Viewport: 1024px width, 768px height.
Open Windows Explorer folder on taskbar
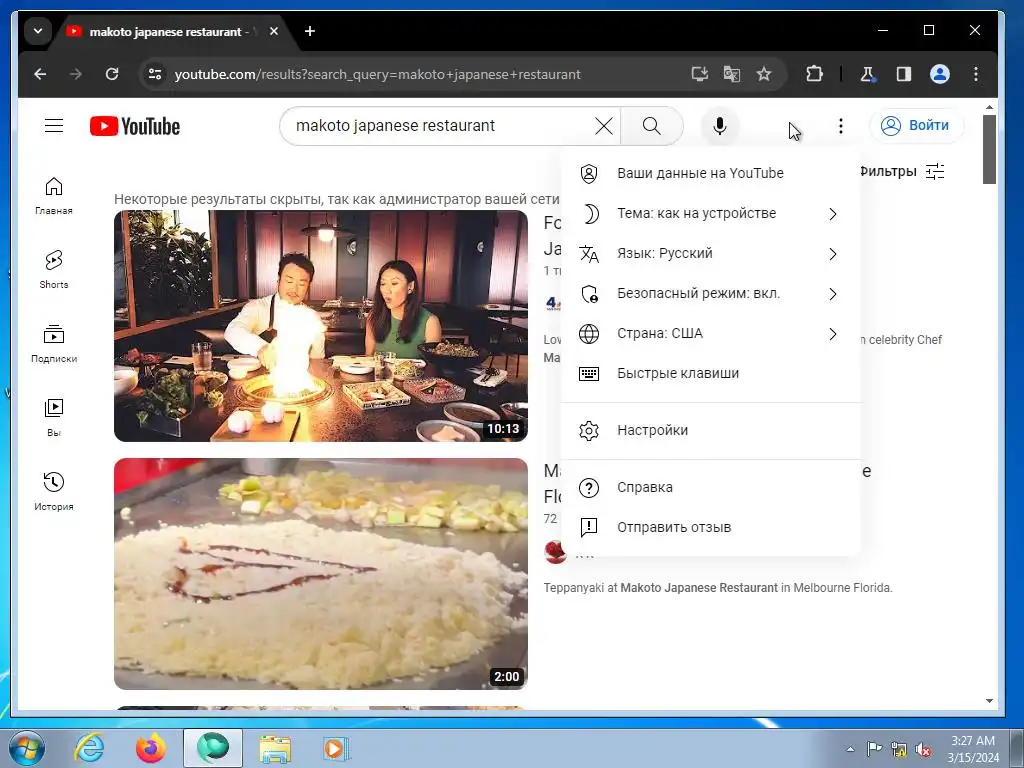tap(276, 748)
